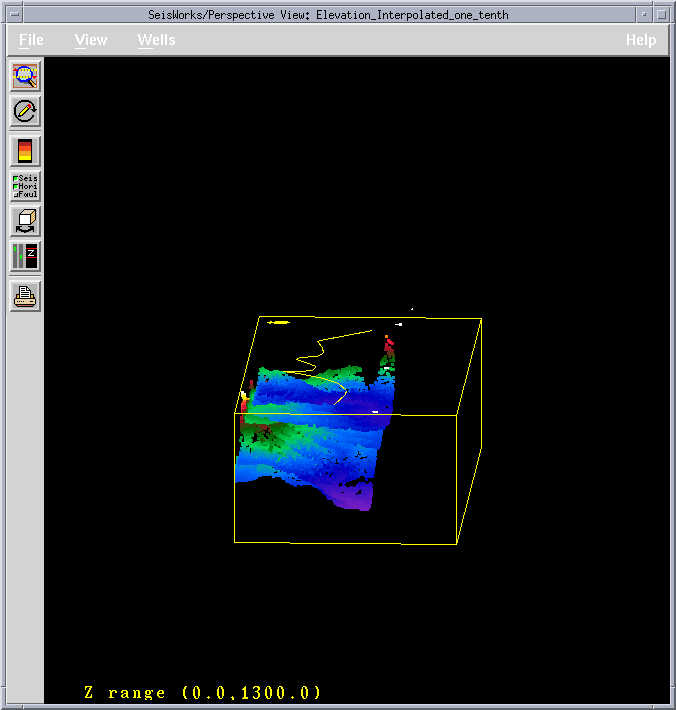Open the Help menu

pos(641,40)
